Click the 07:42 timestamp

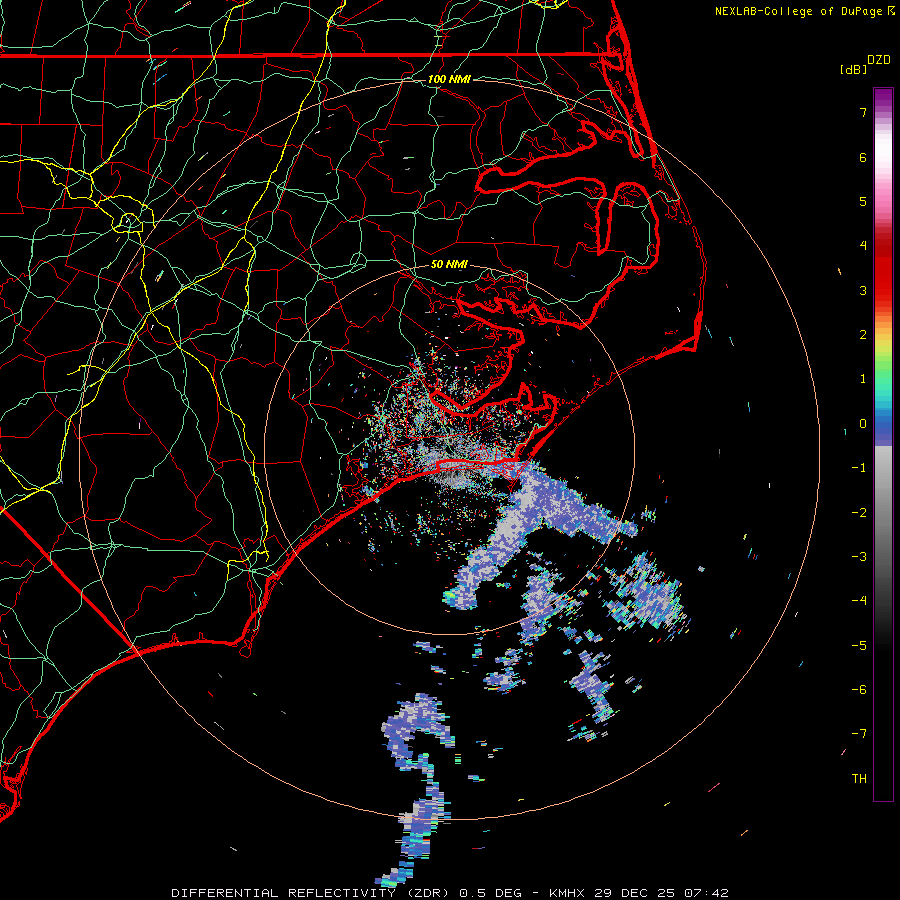click(x=706, y=893)
